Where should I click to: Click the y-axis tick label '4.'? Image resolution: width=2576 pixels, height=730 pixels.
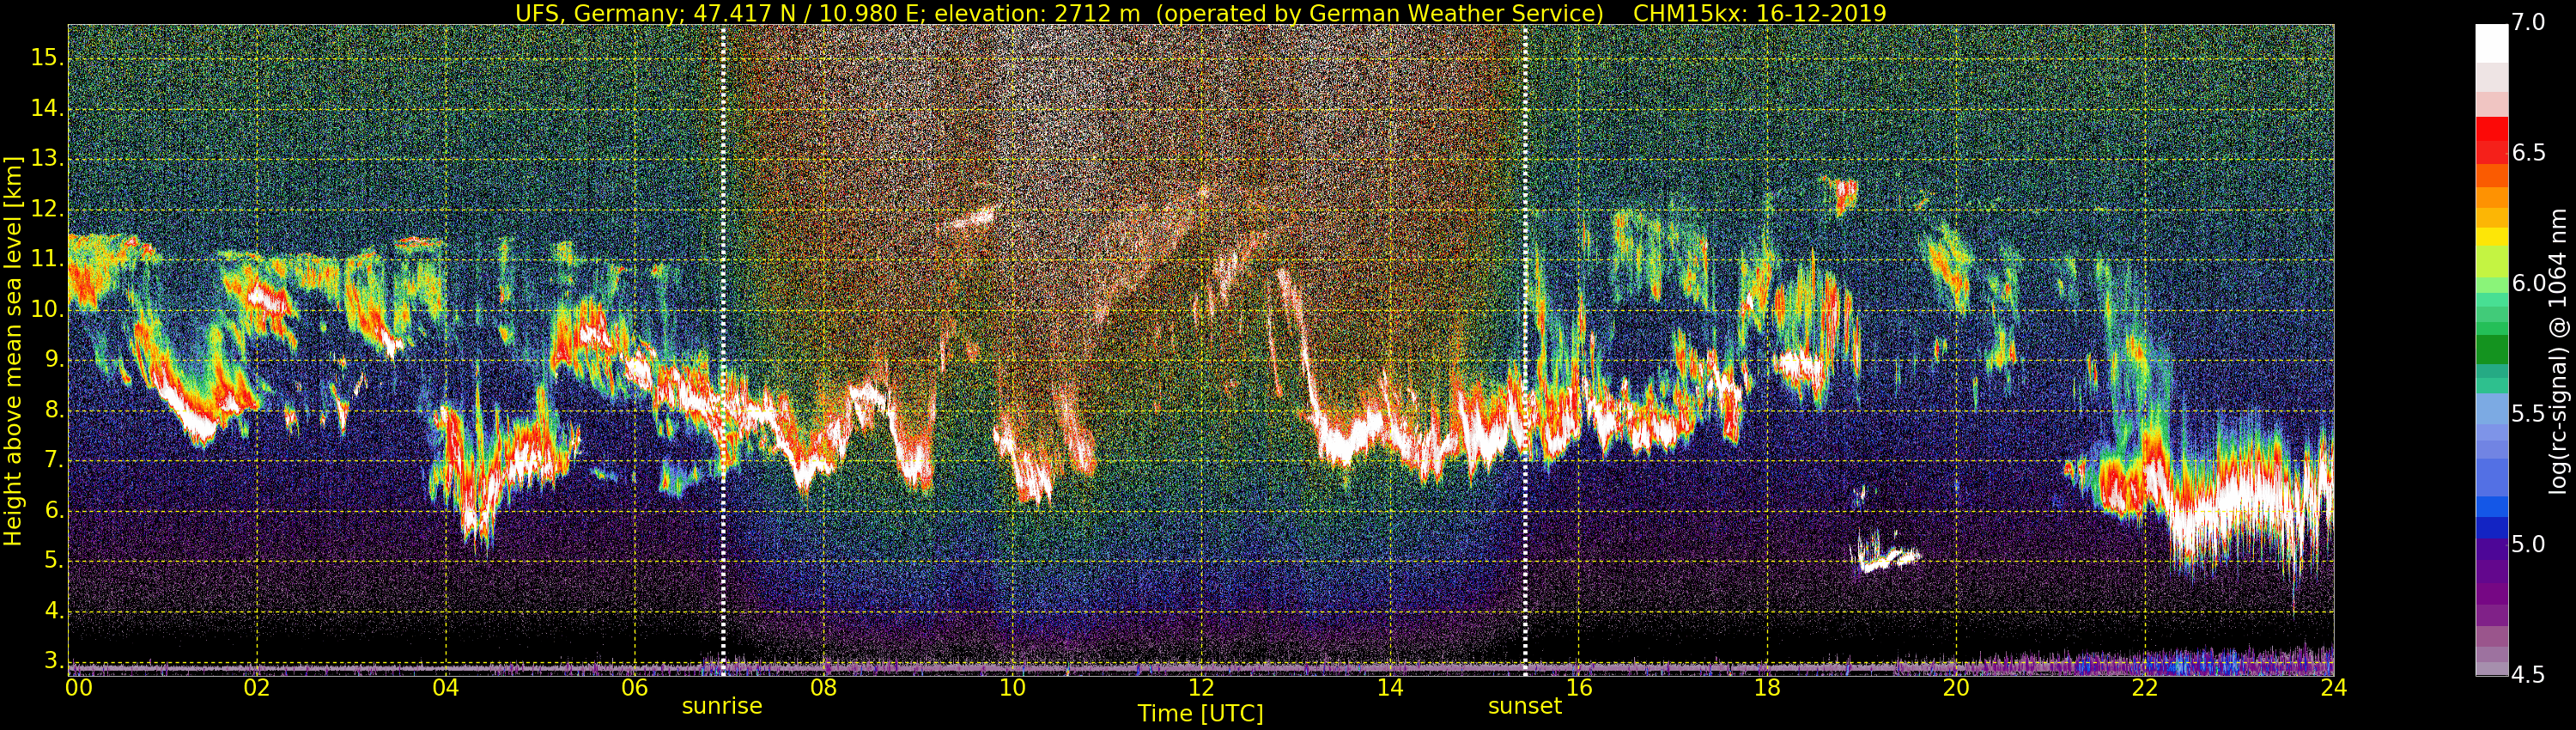53,611
